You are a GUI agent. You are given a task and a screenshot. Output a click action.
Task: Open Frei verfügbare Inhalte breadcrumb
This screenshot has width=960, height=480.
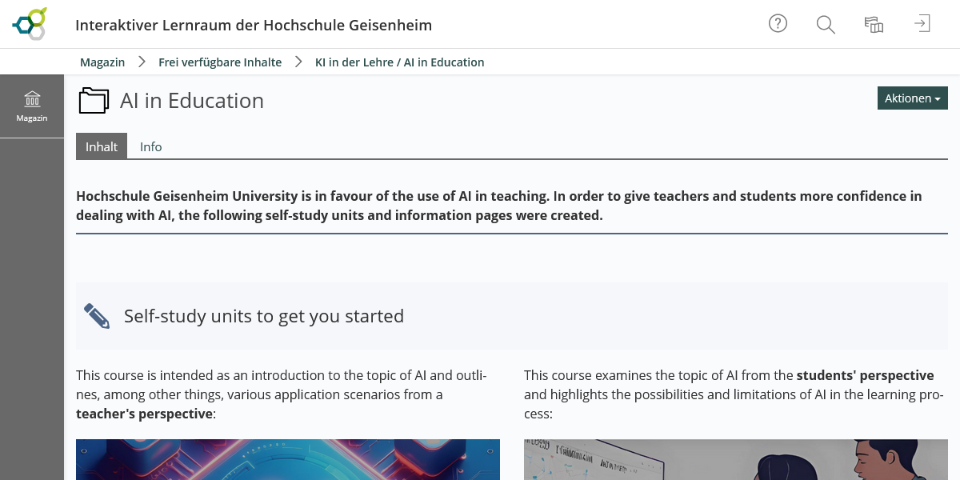pos(220,62)
